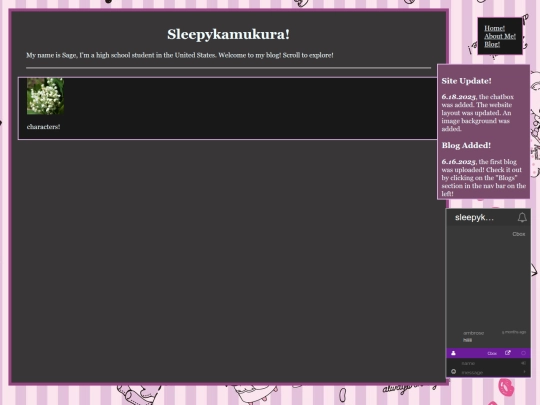
Task: Open the Blog! navigation link
Action: pyautogui.click(x=492, y=44)
